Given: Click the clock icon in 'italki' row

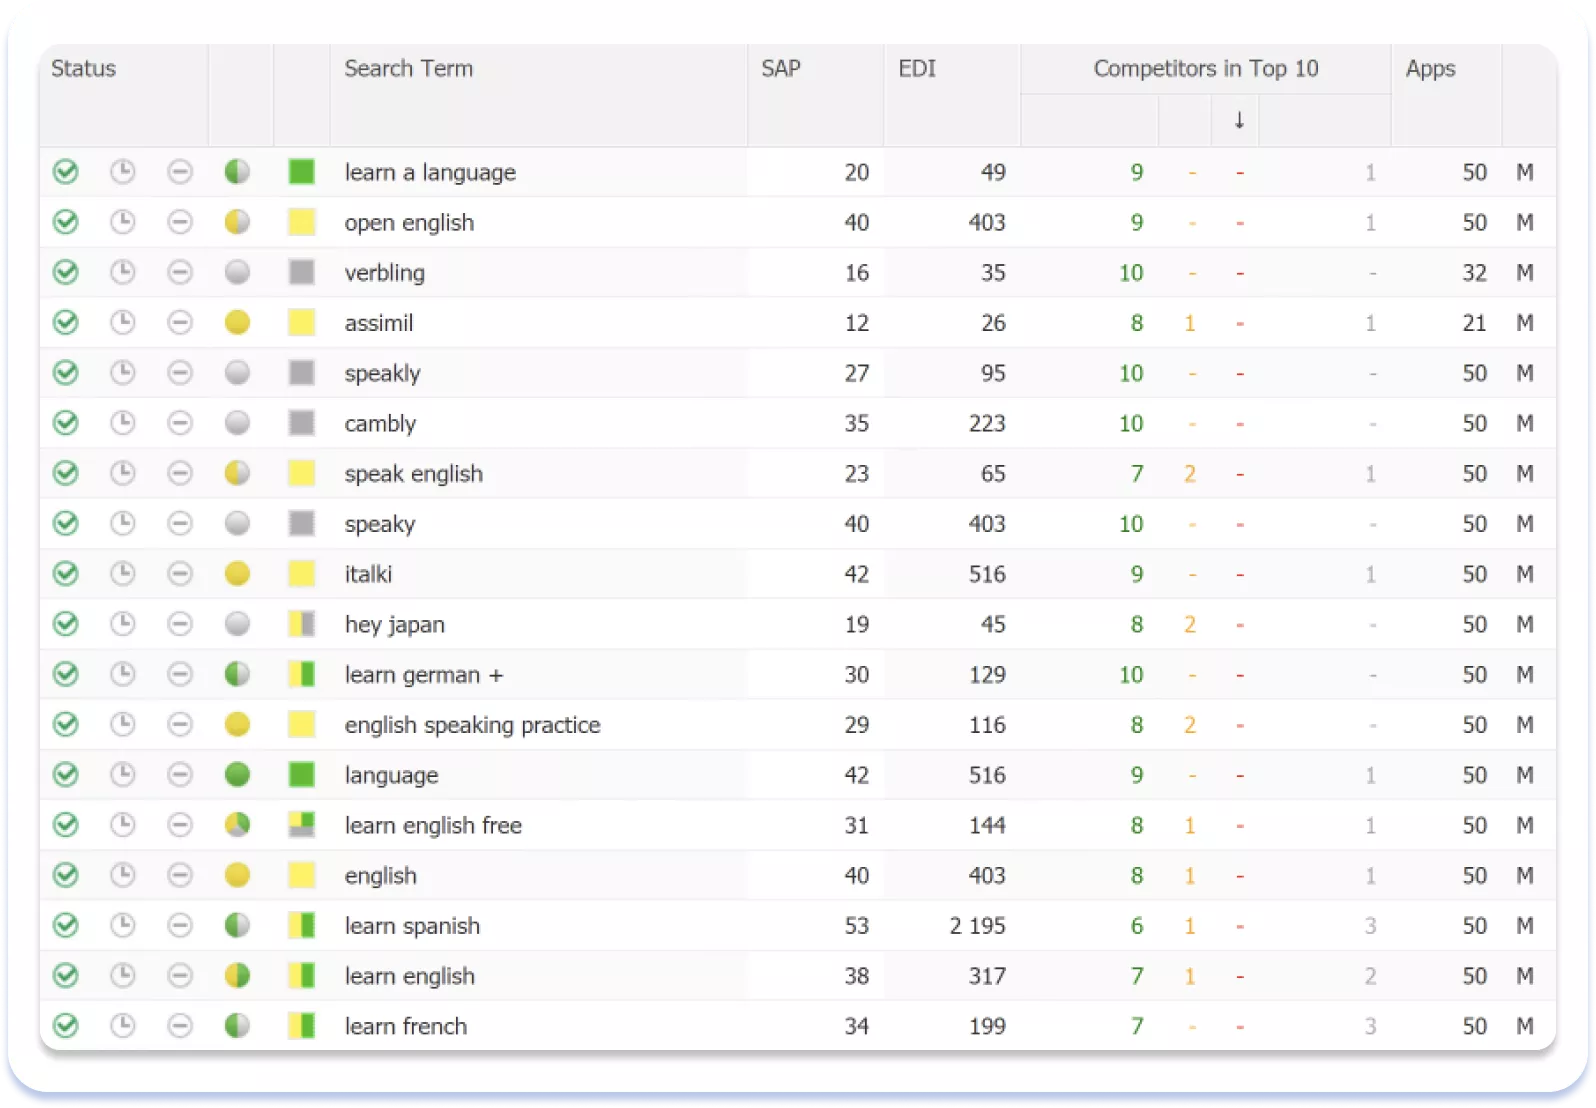Looking at the screenshot, I should coord(122,574).
